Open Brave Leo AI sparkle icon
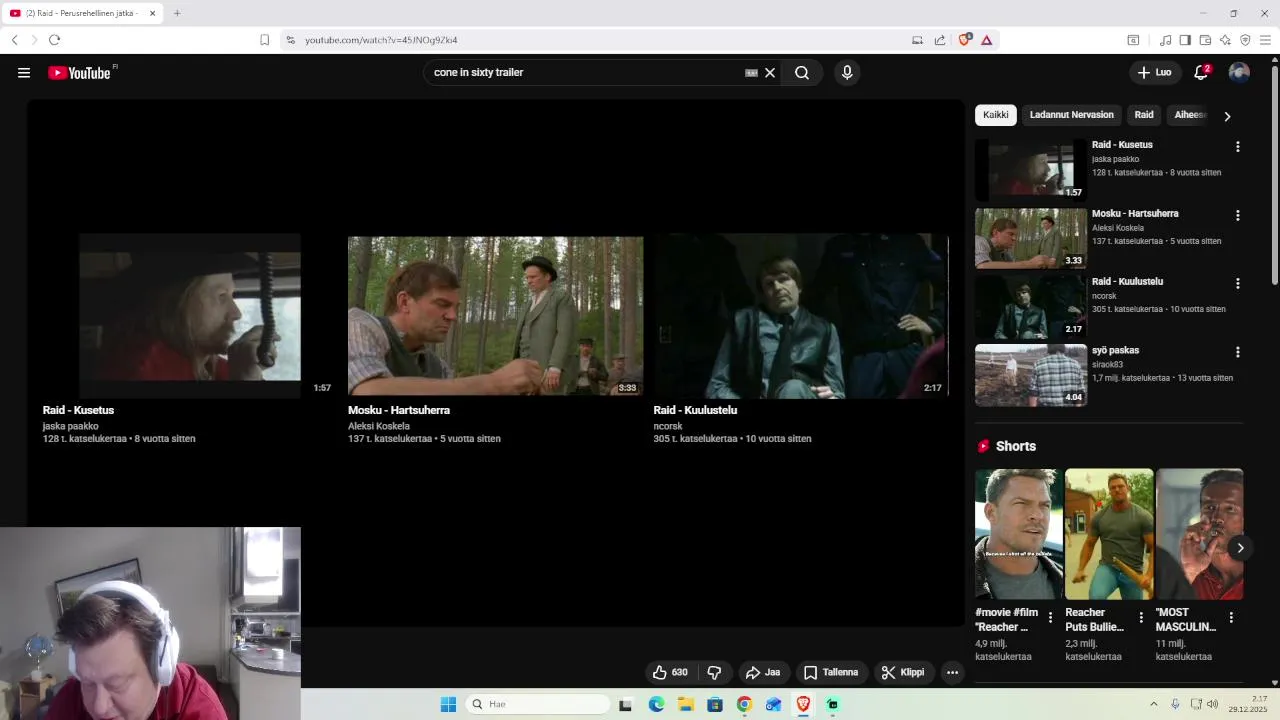 click(x=1225, y=40)
